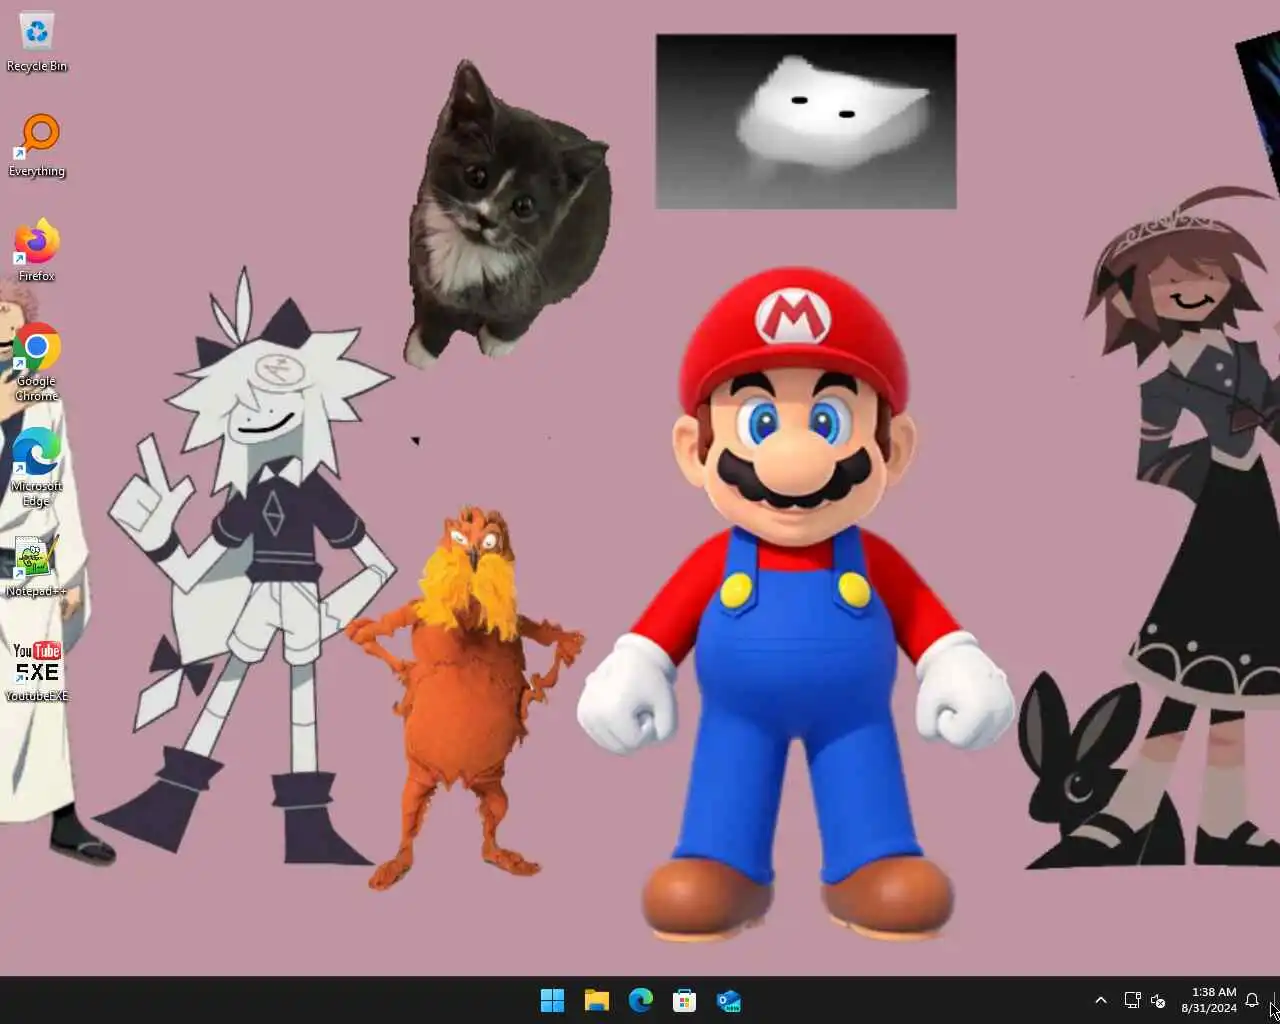Launch Microsoft Edge from the taskbar
This screenshot has width=1280, height=1024.
coord(641,1000)
